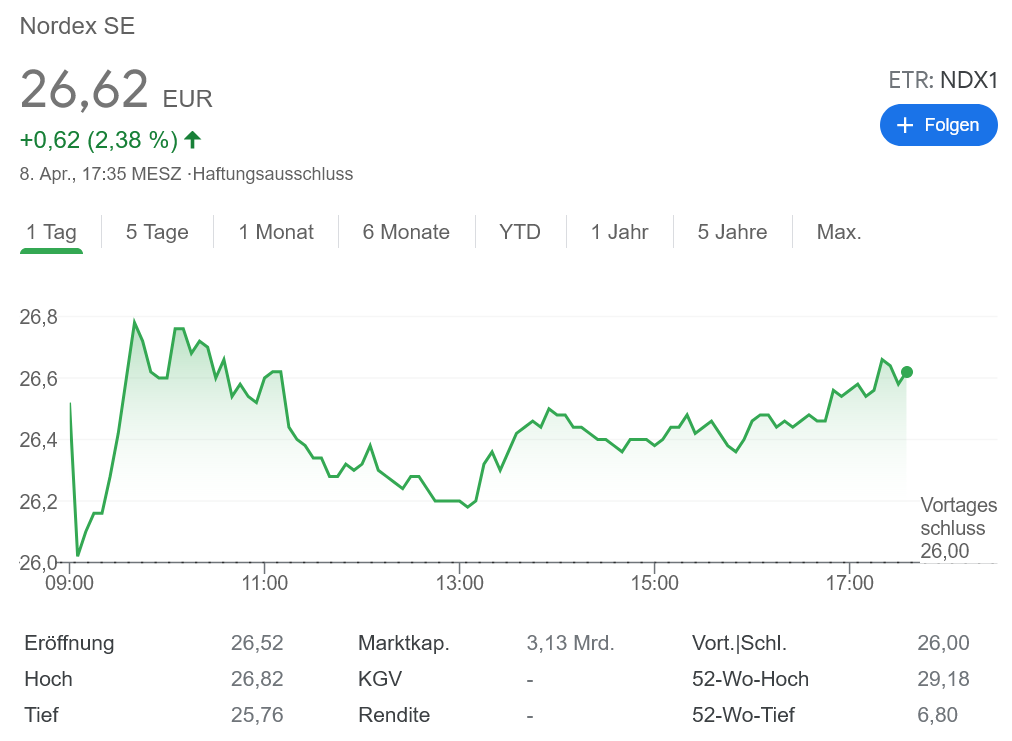Select the 1 Tag time range tab

coord(51,232)
